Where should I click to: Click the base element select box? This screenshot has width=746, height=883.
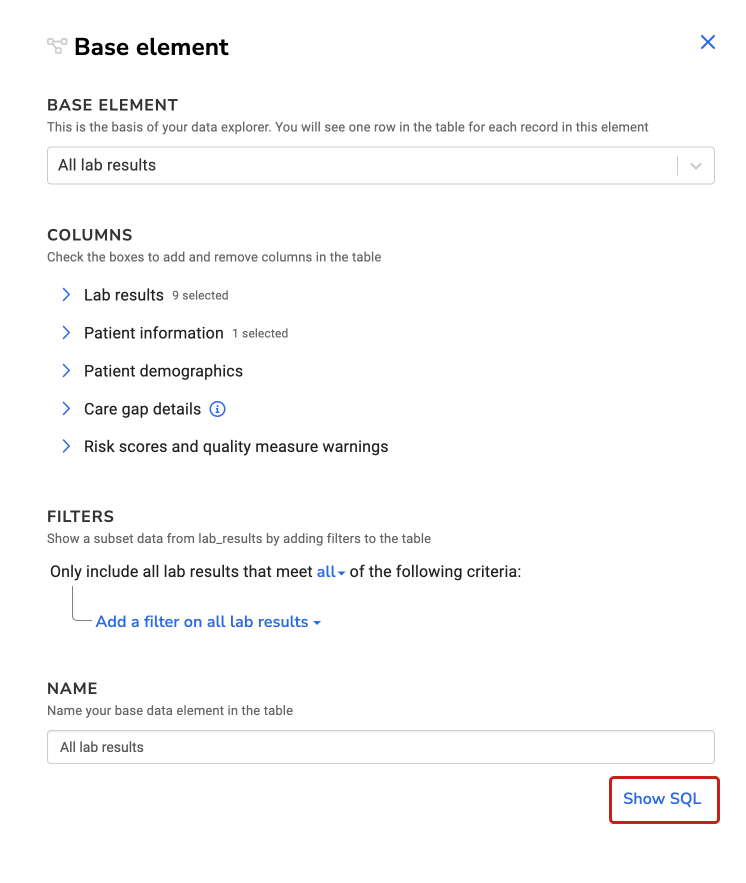[x=360, y=166]
